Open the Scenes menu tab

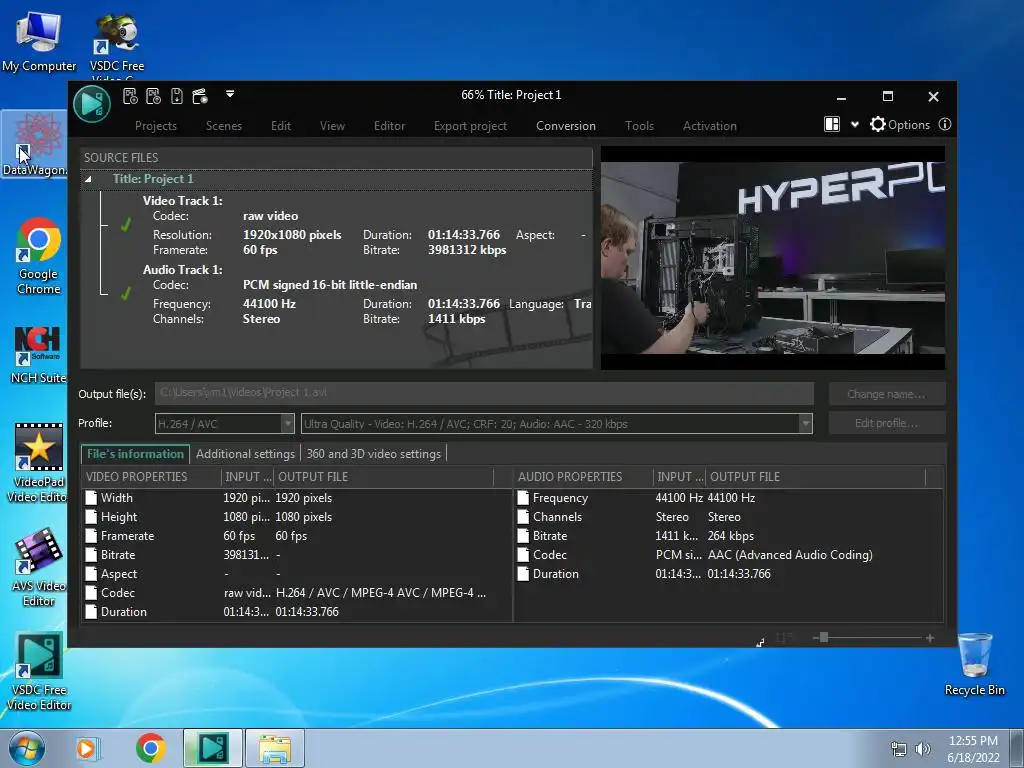[223, 125]
